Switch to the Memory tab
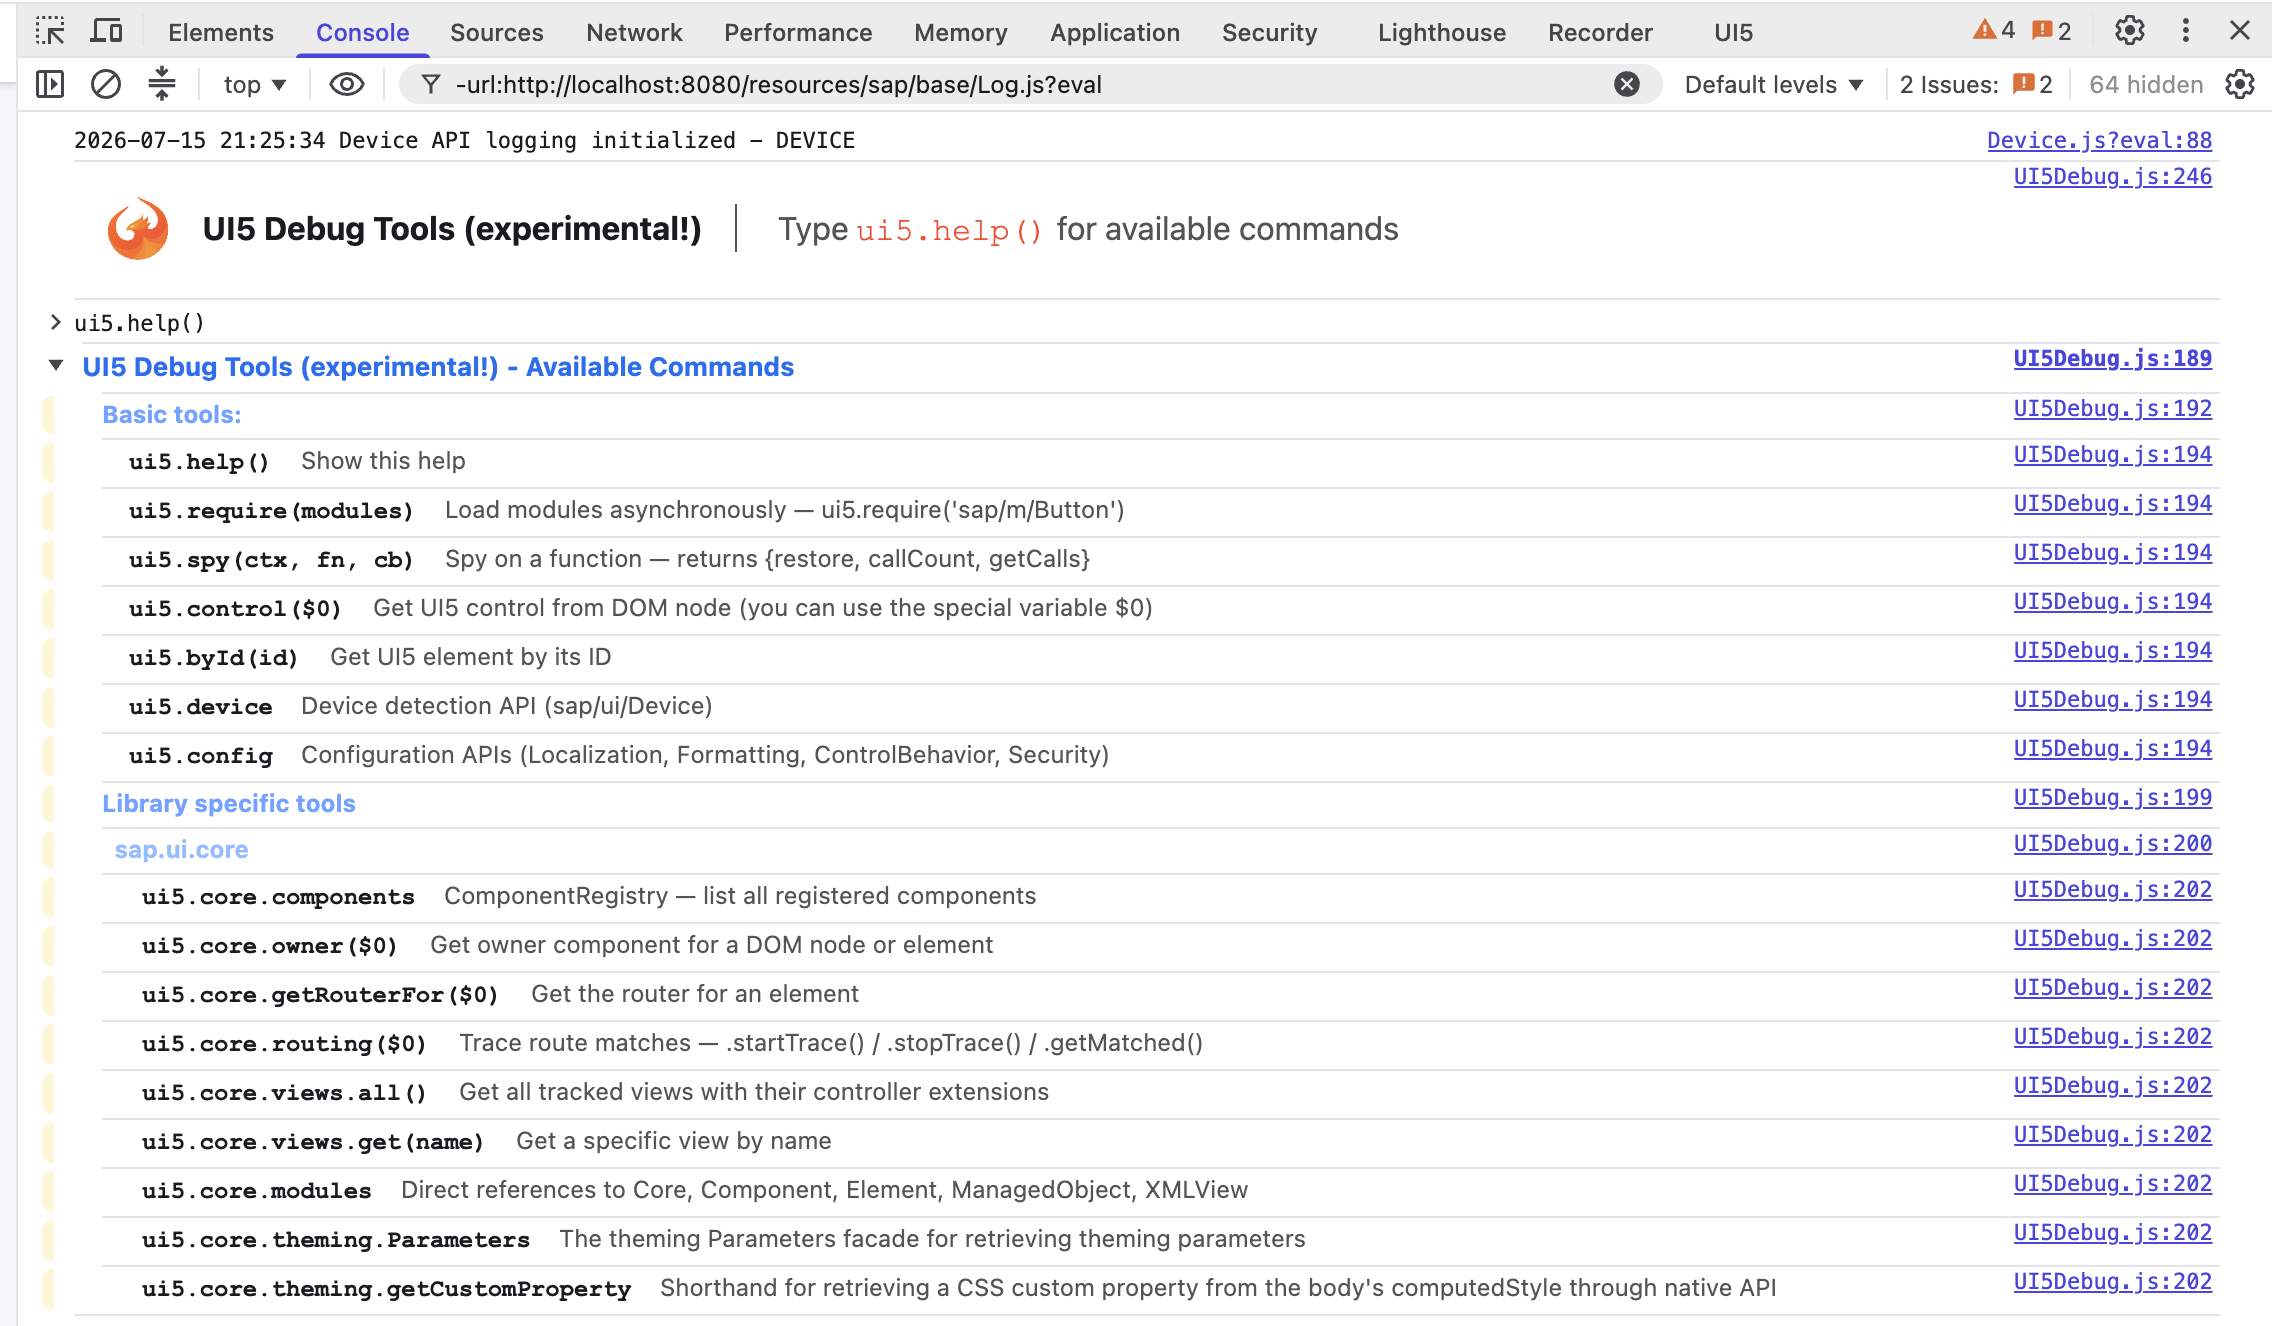 tap(960, 32)
